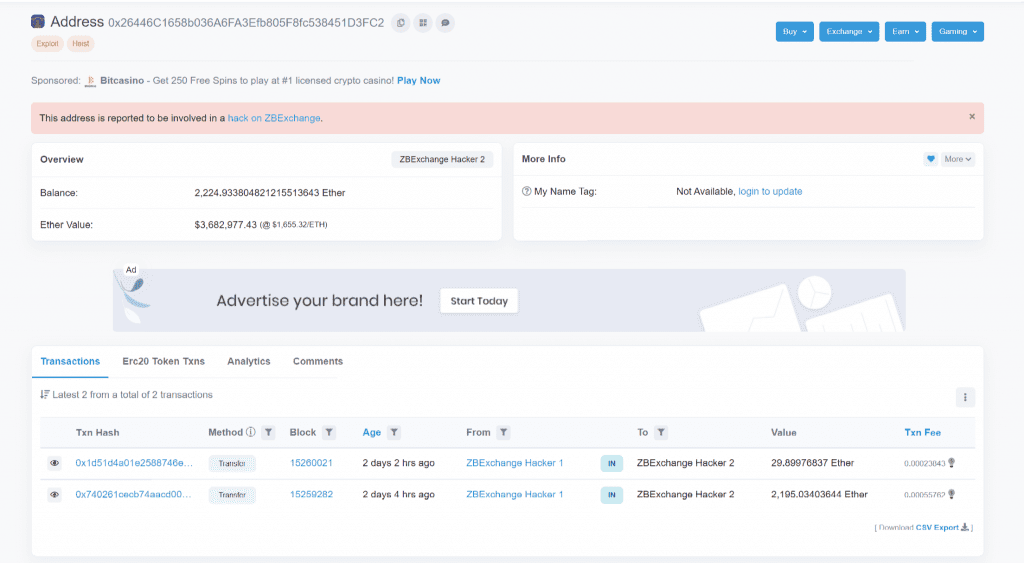Open the Exchange dropdown
Viewport: 1024px width, 563px height.
pos(849,31)
